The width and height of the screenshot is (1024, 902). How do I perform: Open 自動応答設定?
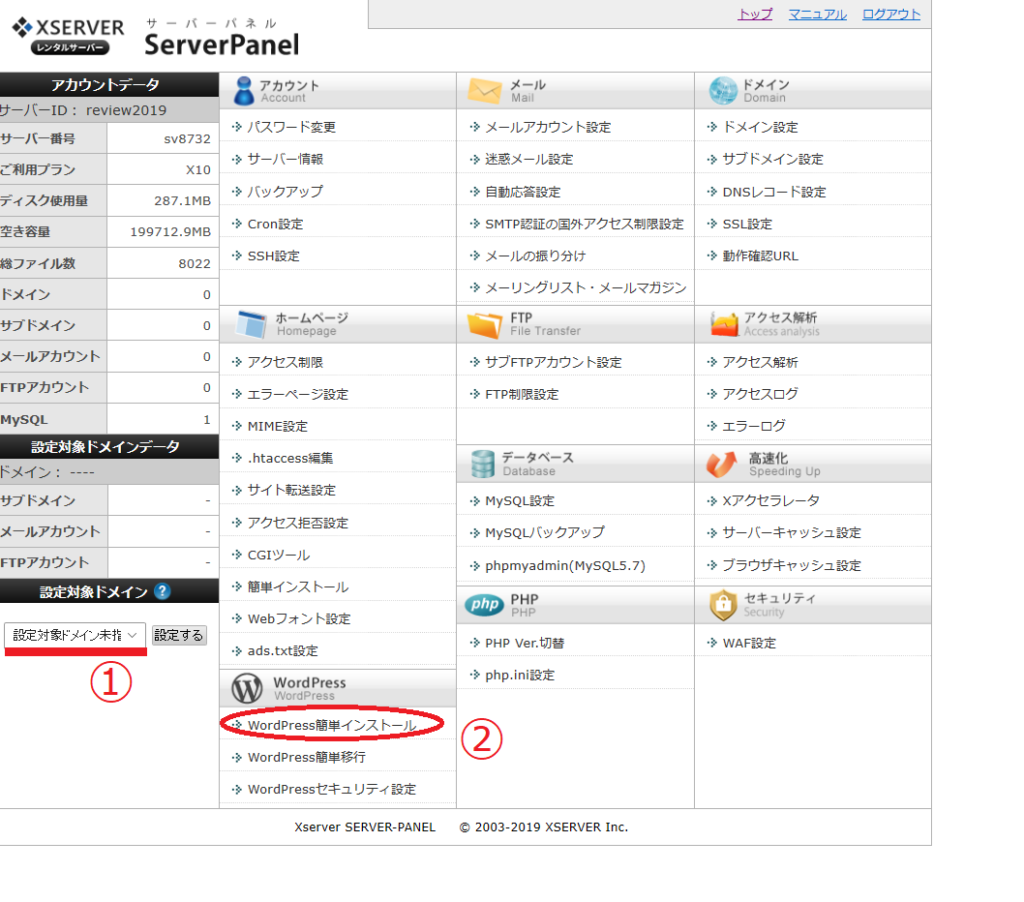pyautogui.click(x=523, y=192)
